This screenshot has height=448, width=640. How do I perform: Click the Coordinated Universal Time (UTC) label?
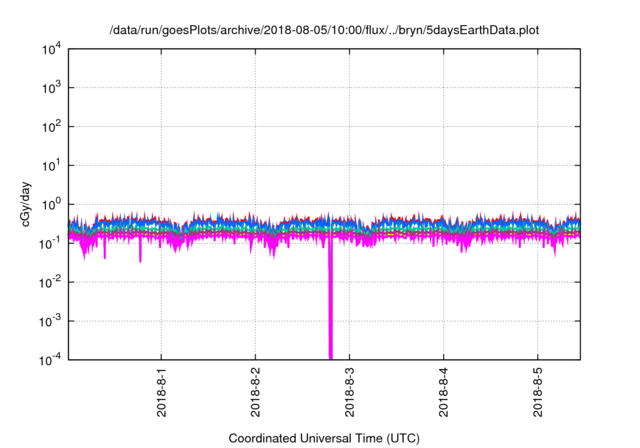[x=324, y=438]
